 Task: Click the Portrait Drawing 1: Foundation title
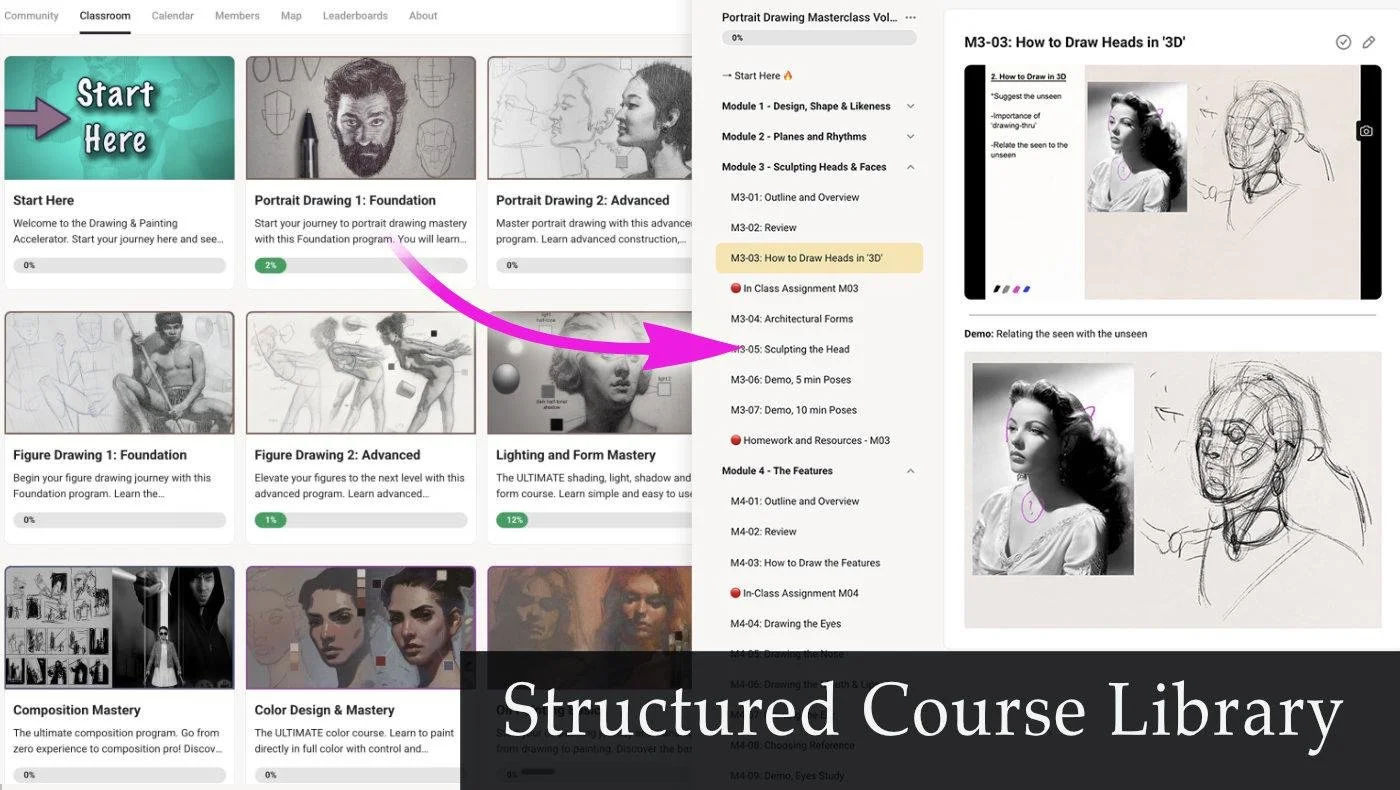(x=345, y=200)
